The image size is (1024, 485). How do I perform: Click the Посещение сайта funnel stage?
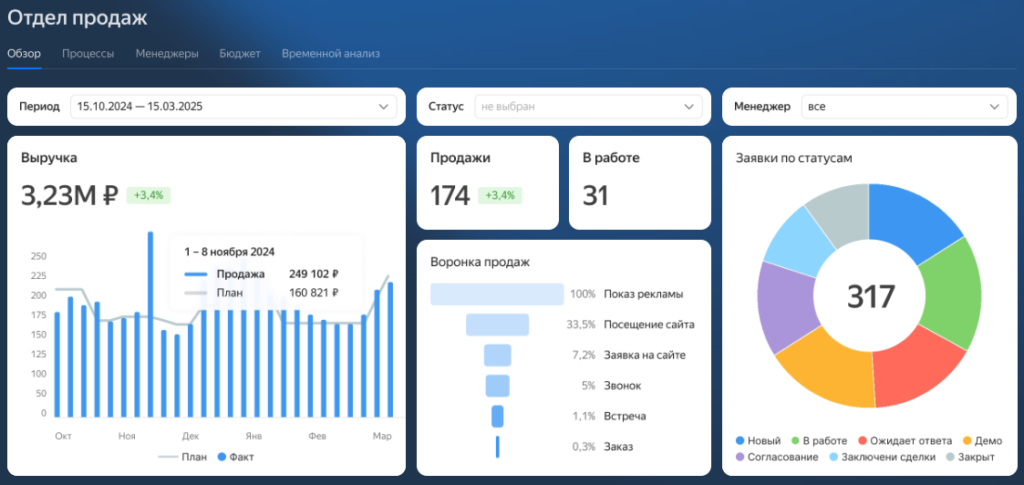tap(497, 325)
